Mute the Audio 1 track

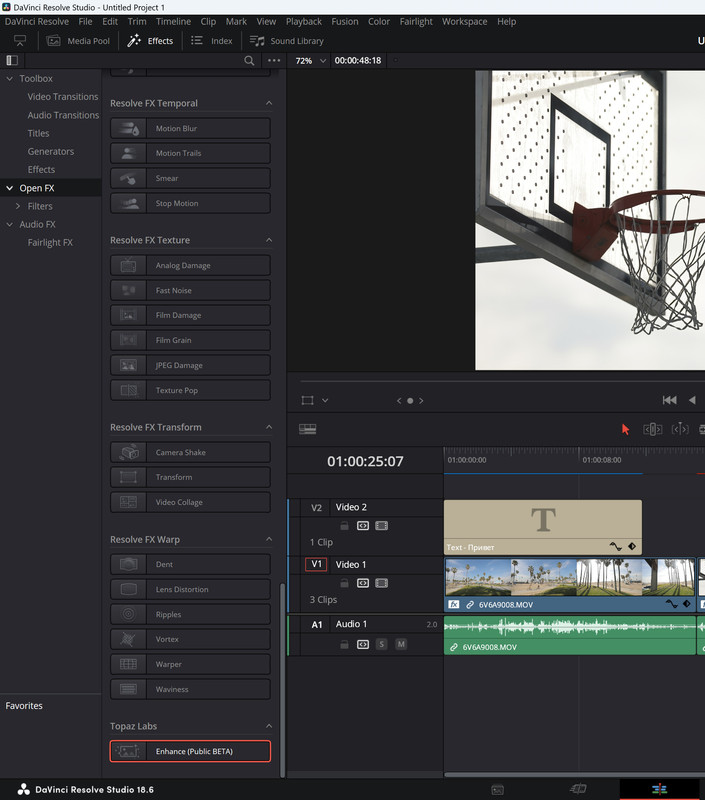tap(401, 644)
